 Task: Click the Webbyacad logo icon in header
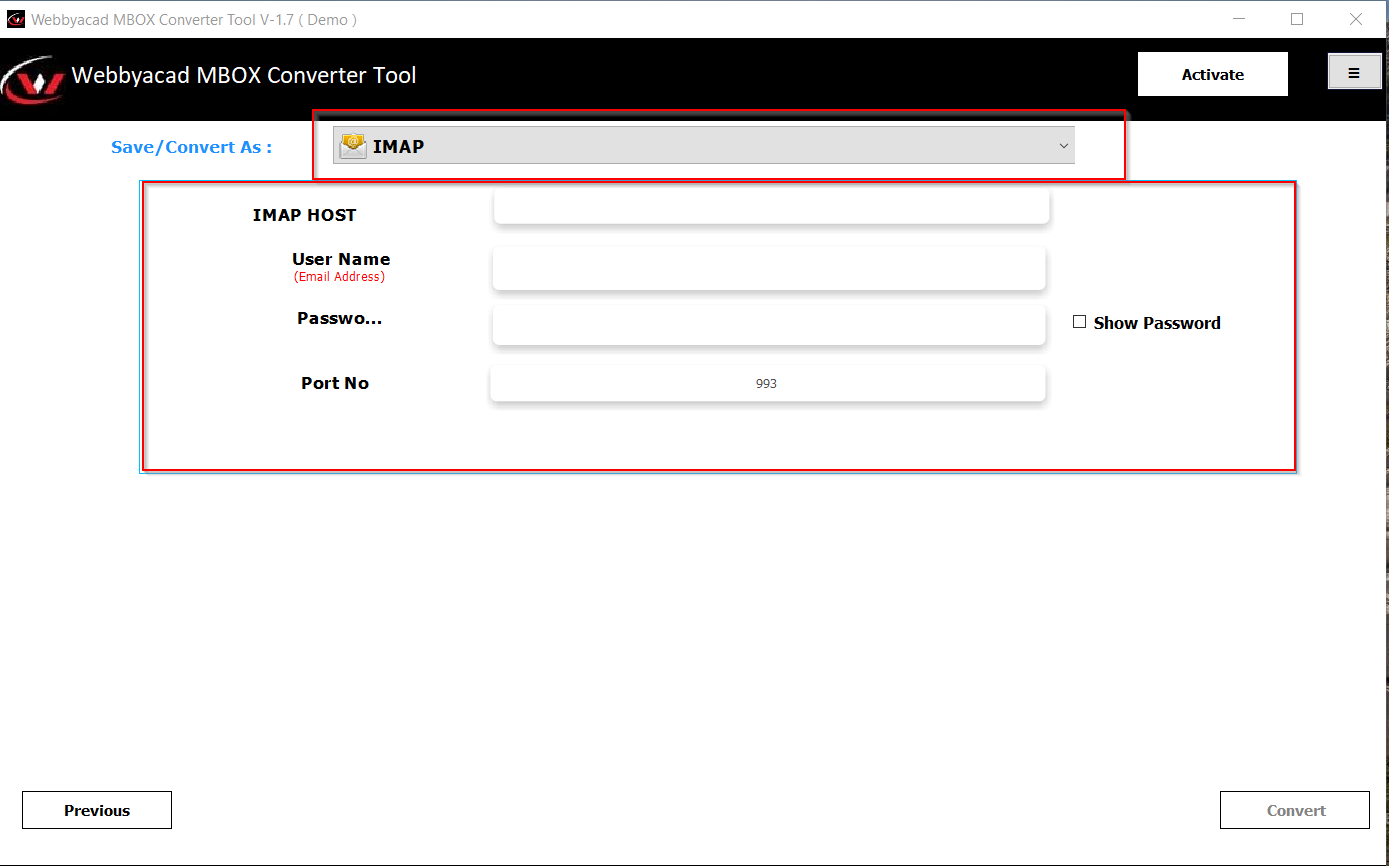[32, 81]
